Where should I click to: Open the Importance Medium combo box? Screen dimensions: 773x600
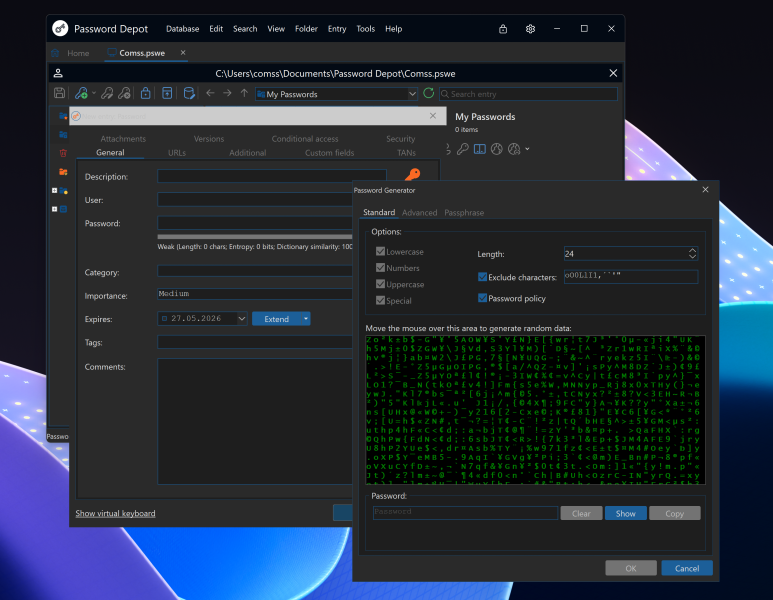[255, 294]
